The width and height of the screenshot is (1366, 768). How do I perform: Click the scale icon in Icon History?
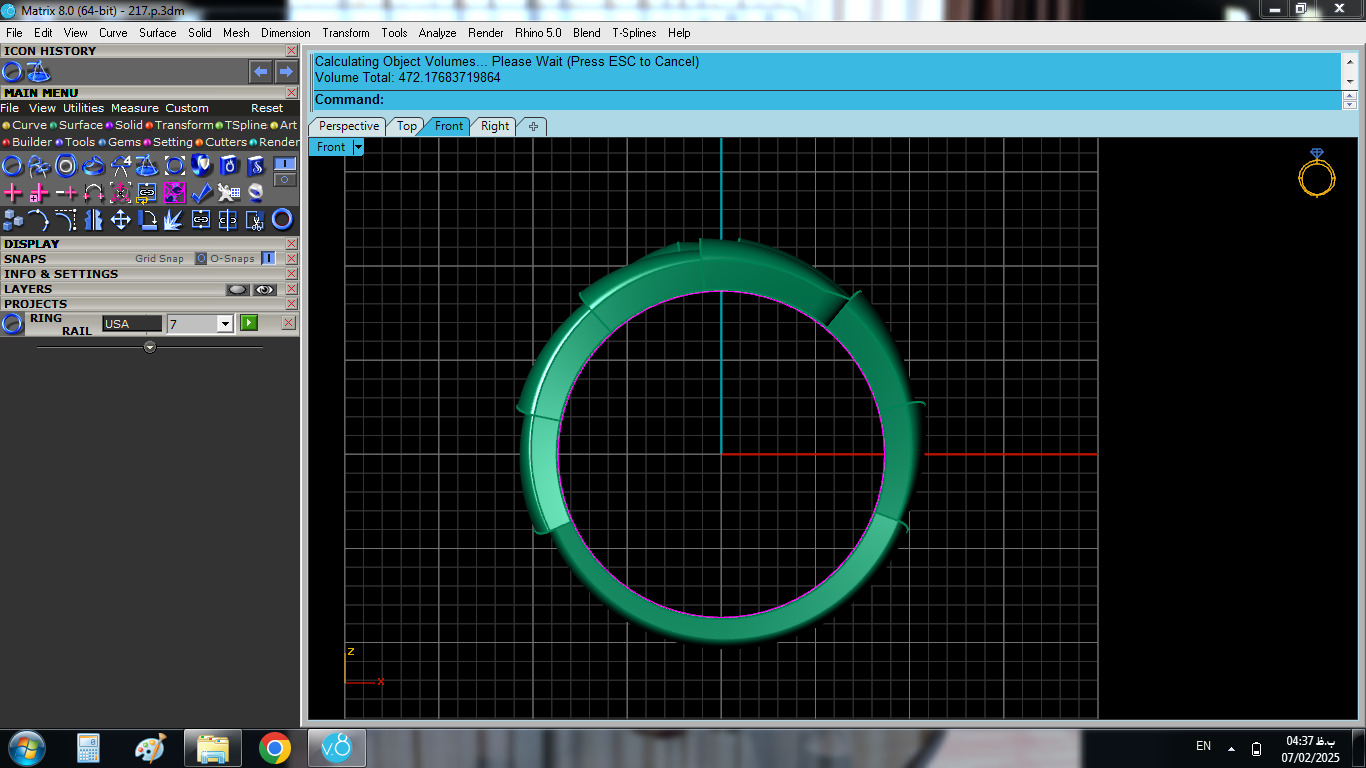point(38,71)
